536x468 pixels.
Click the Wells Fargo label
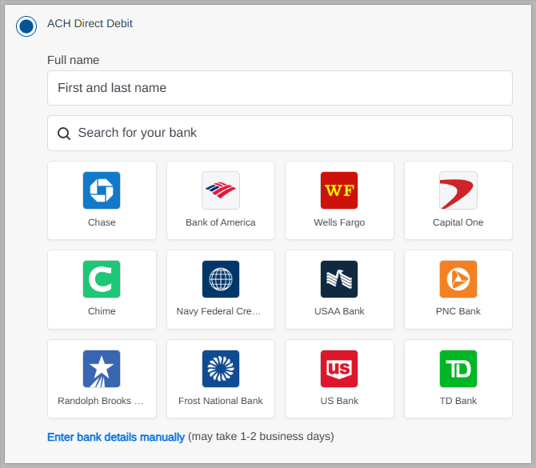coord(339,223)
